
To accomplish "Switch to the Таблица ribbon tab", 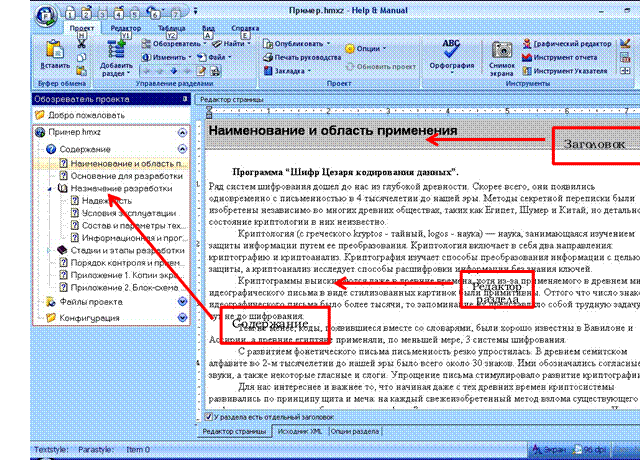I will pyautogui.click(x=171, y=28).
